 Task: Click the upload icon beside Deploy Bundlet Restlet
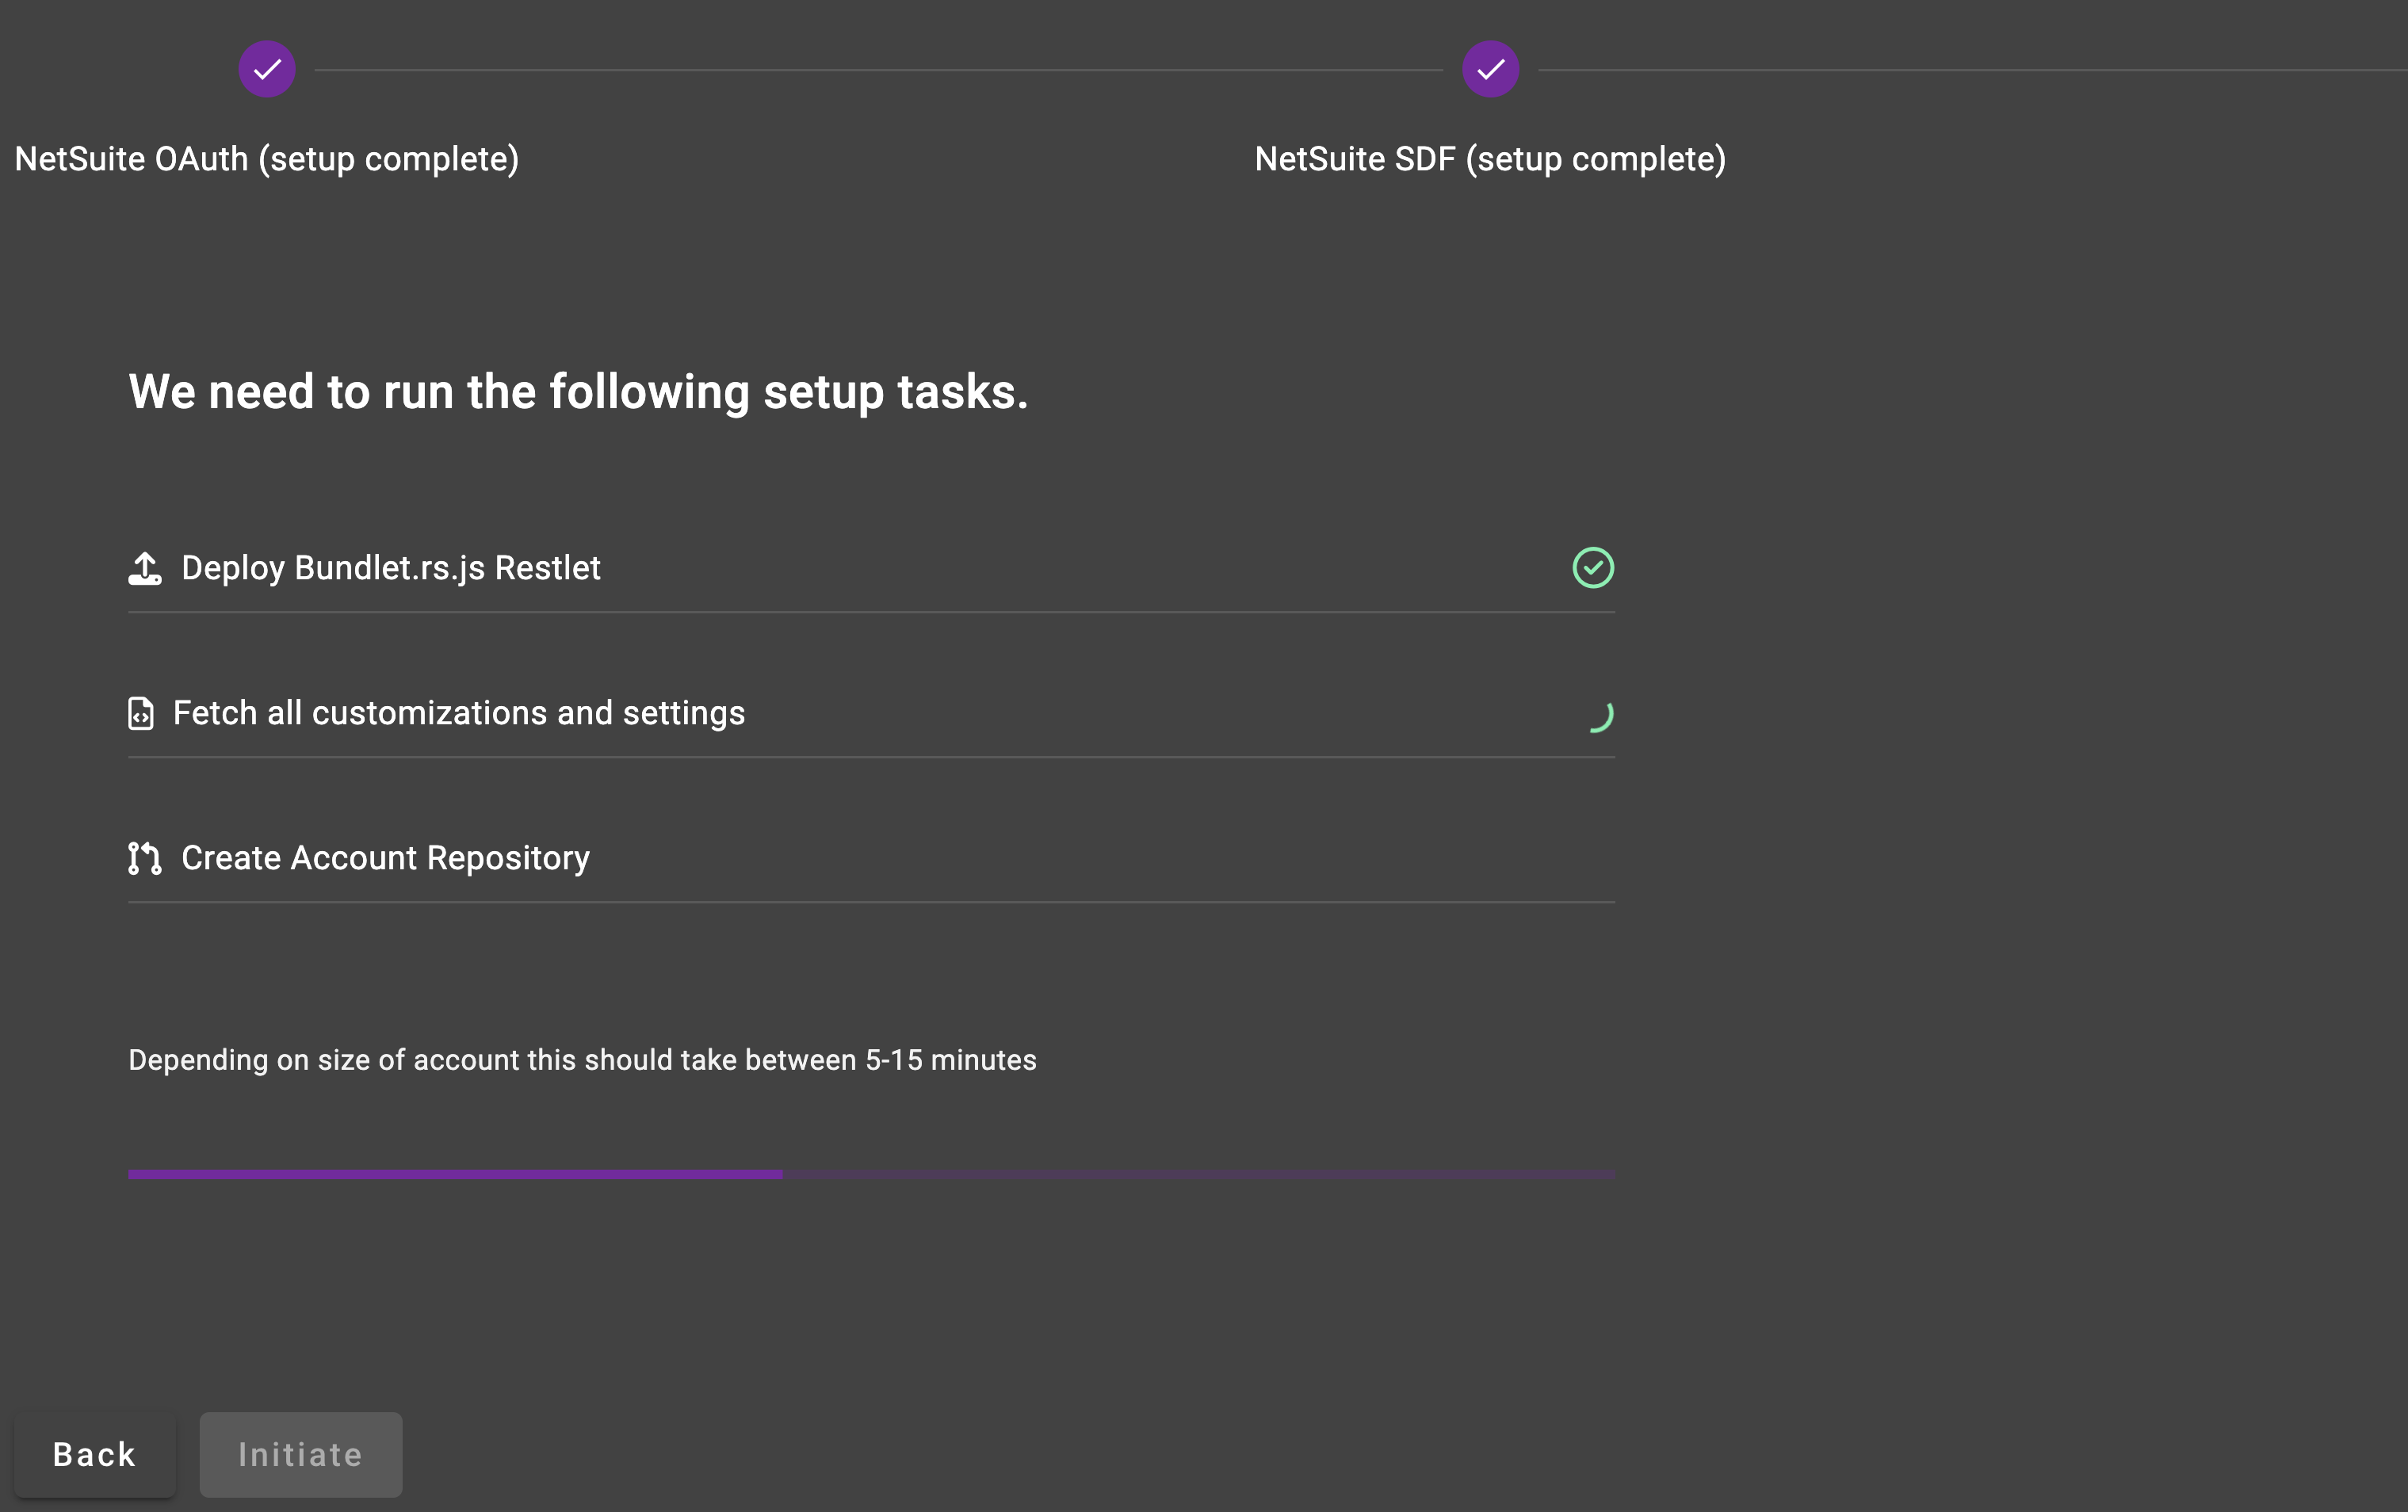click(x=145, y=568)
